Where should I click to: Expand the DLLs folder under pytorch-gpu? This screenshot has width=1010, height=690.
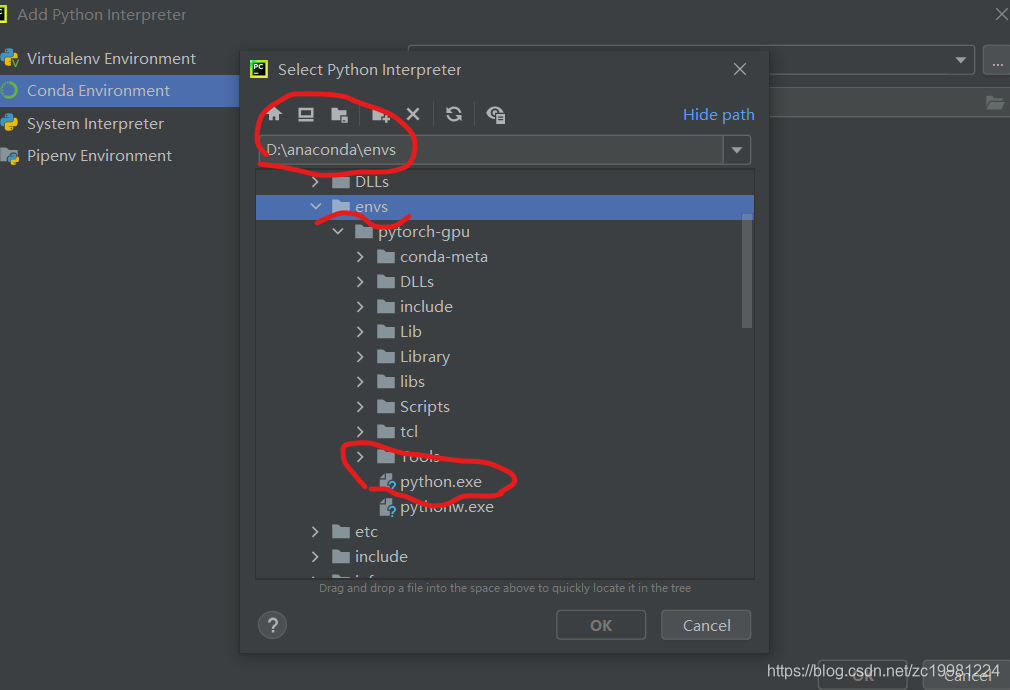coord(360,282)
